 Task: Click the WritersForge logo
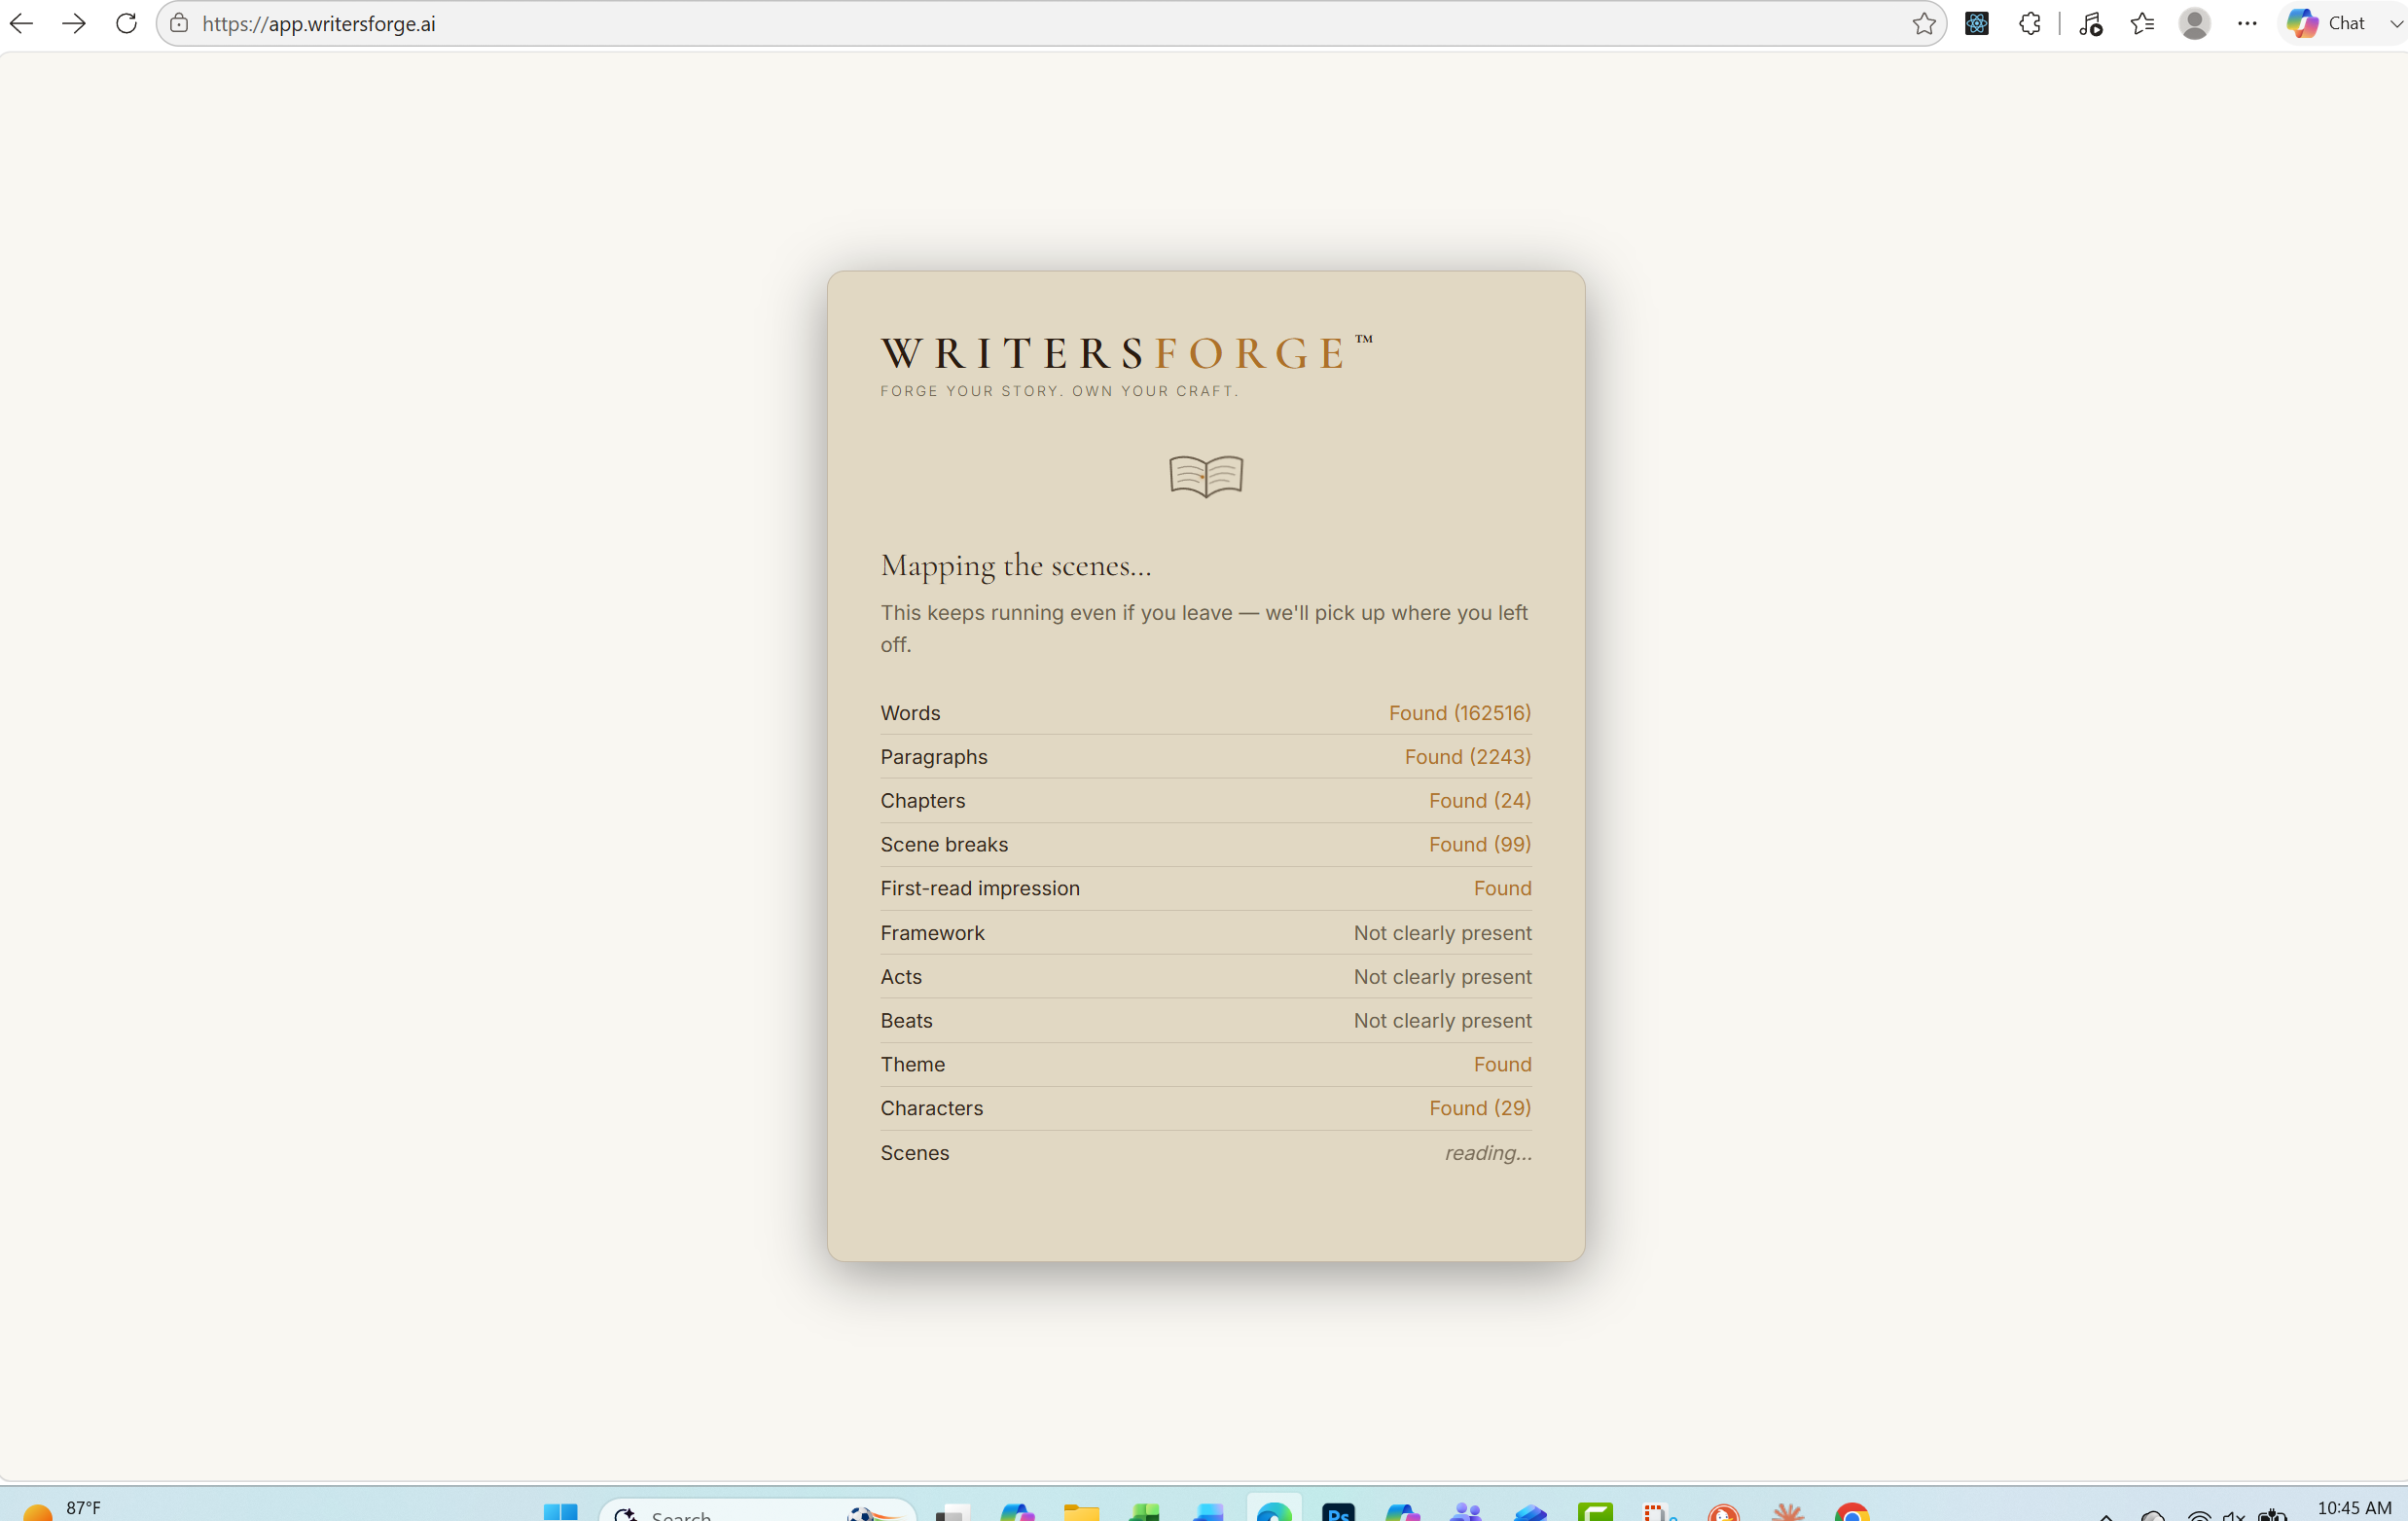pos(1127,352)
